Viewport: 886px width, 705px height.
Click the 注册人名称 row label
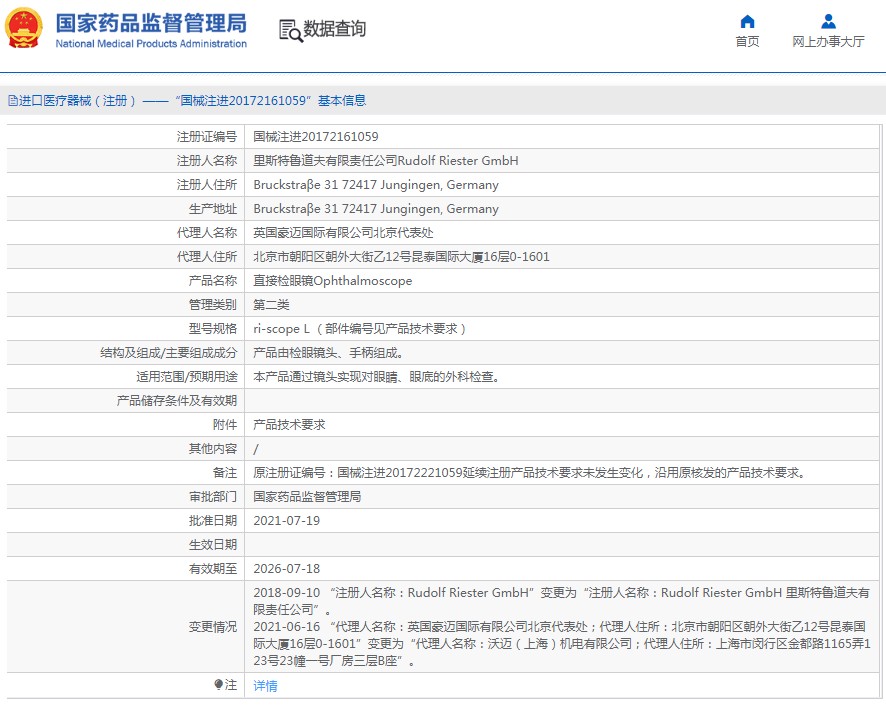[207, 160]
